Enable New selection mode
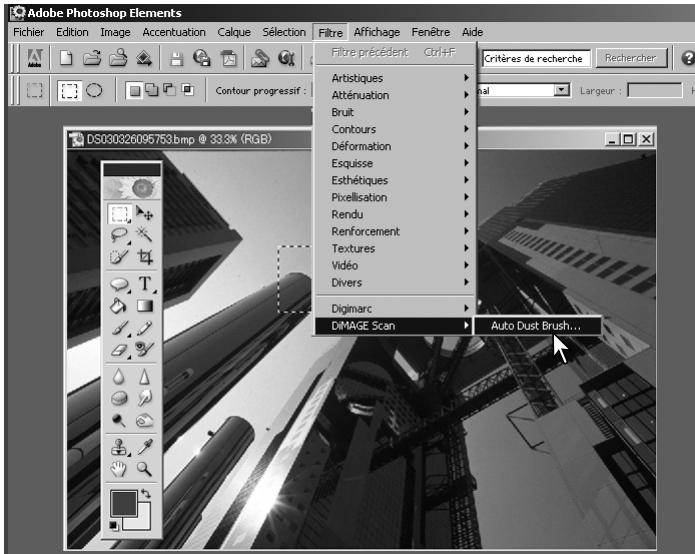The image size is (695, 554). tap(135, 90)
